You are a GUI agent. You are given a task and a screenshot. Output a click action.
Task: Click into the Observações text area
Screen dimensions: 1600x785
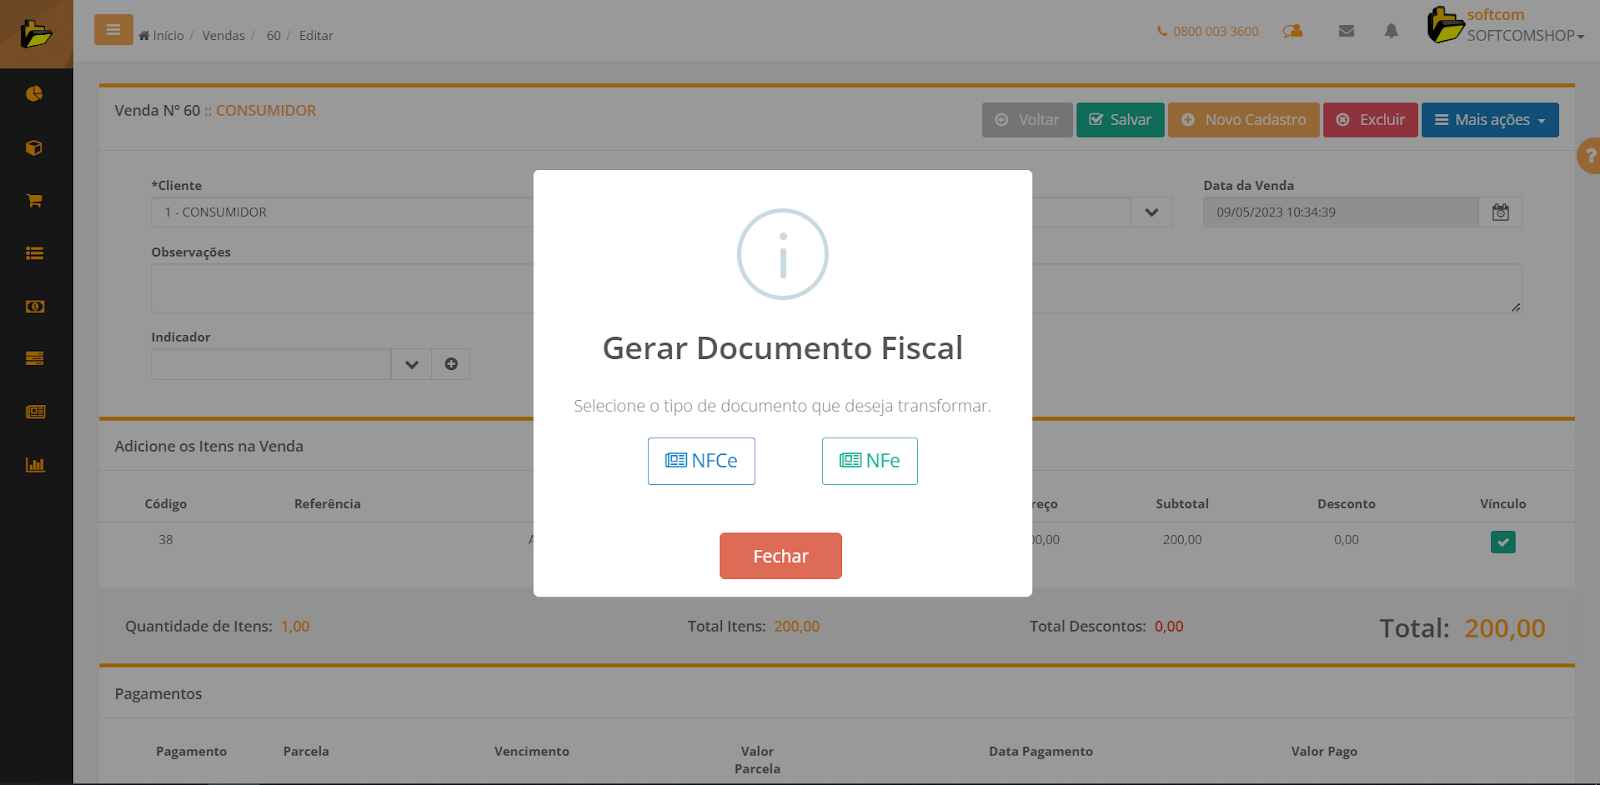click(x=340, y=289)
